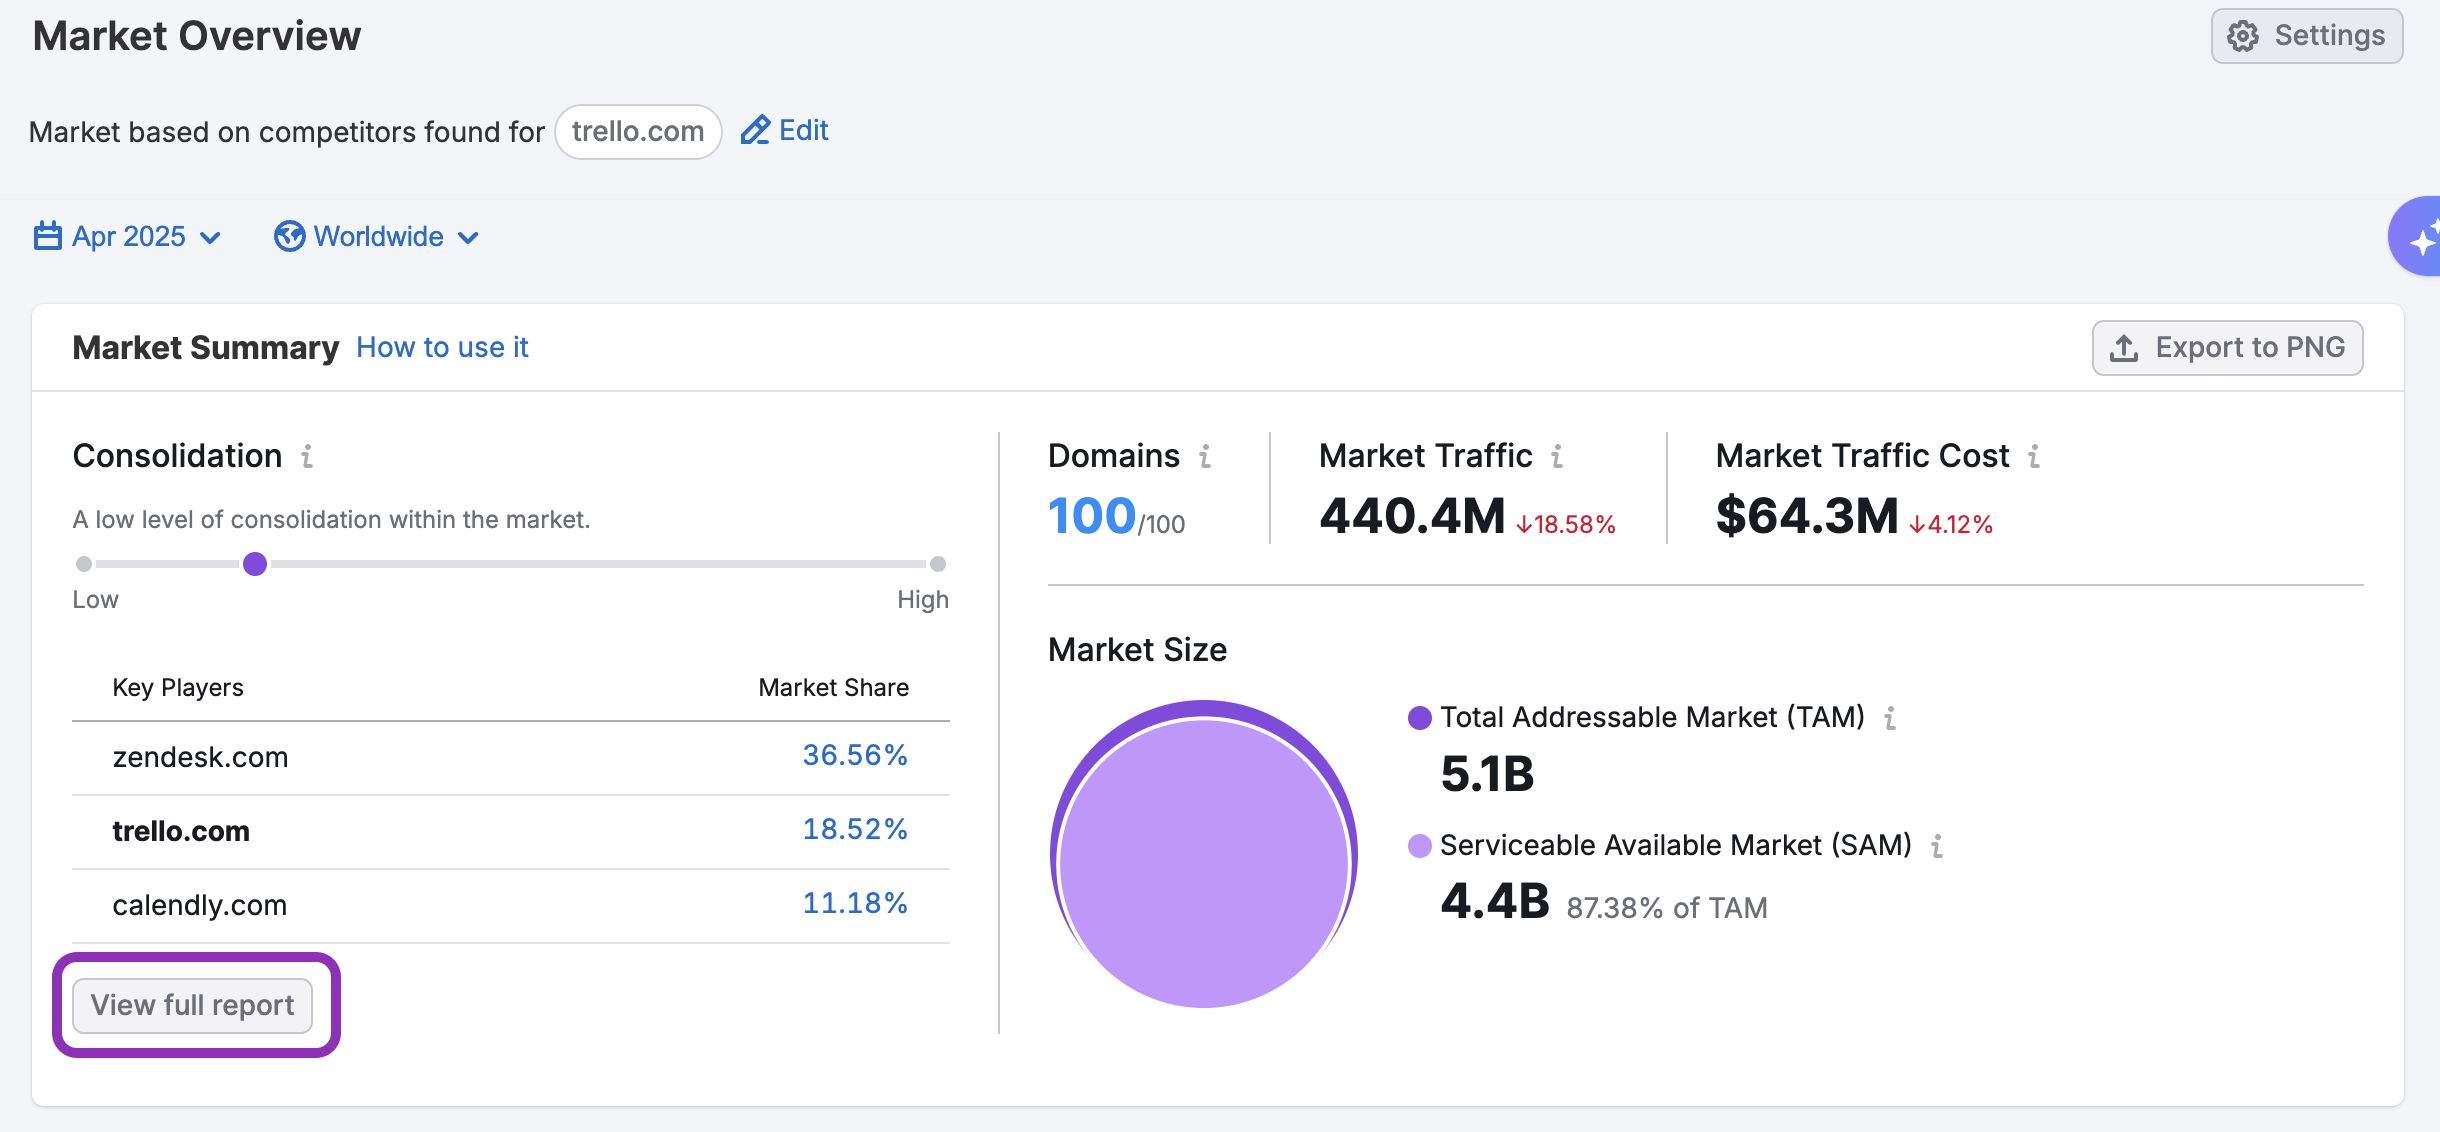2440x1132 pixels.
Task: Click the Domains info icon
Action: [1205, 456]
